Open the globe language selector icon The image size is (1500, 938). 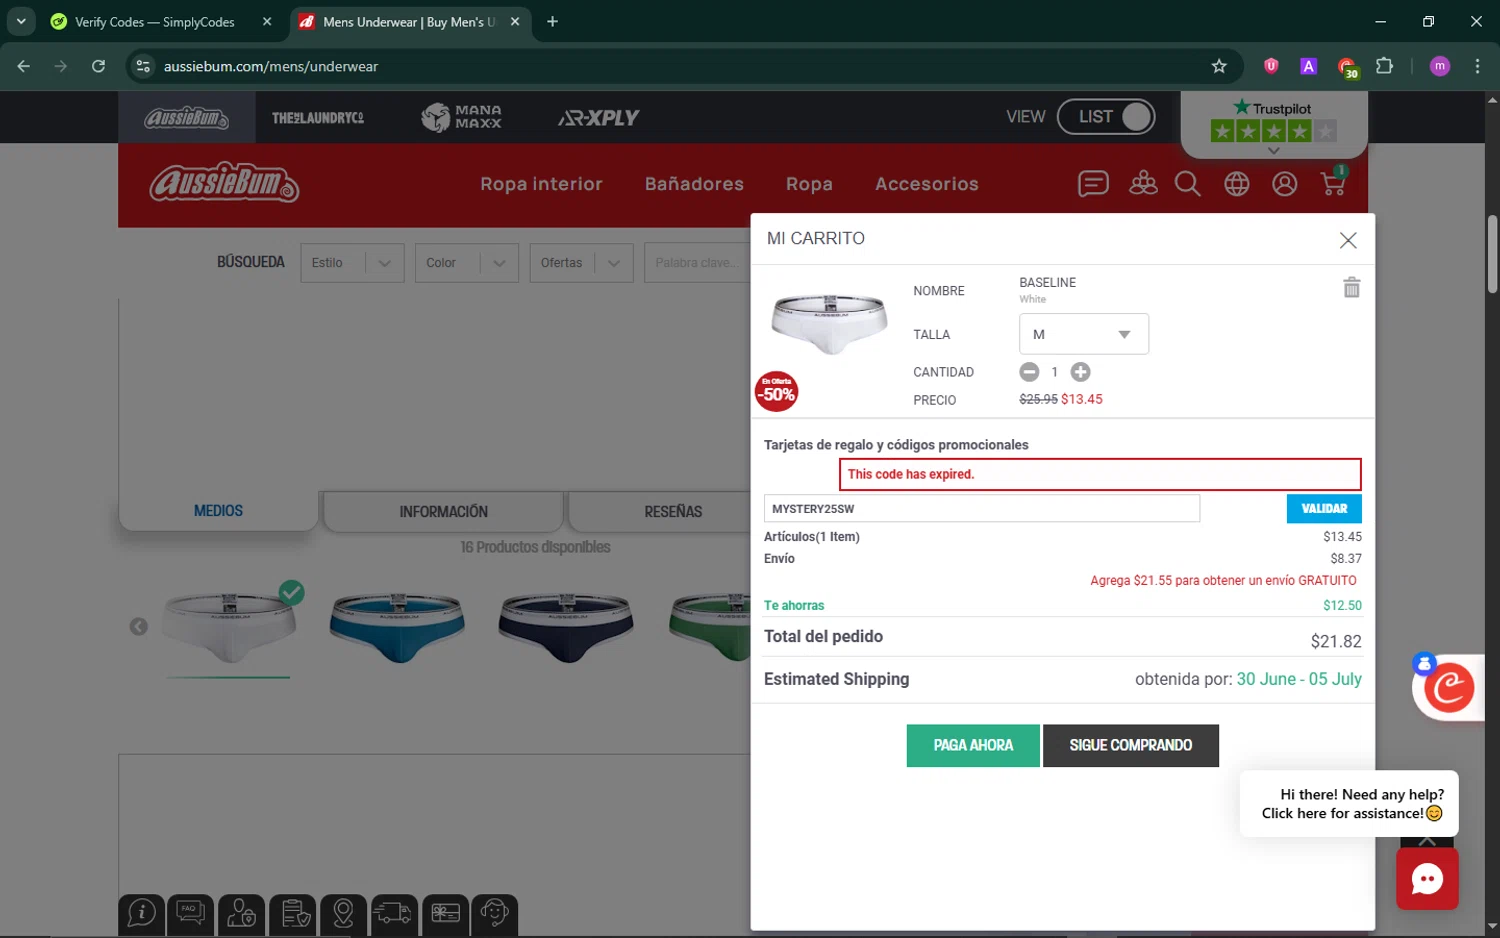(x=1237, y=184)
